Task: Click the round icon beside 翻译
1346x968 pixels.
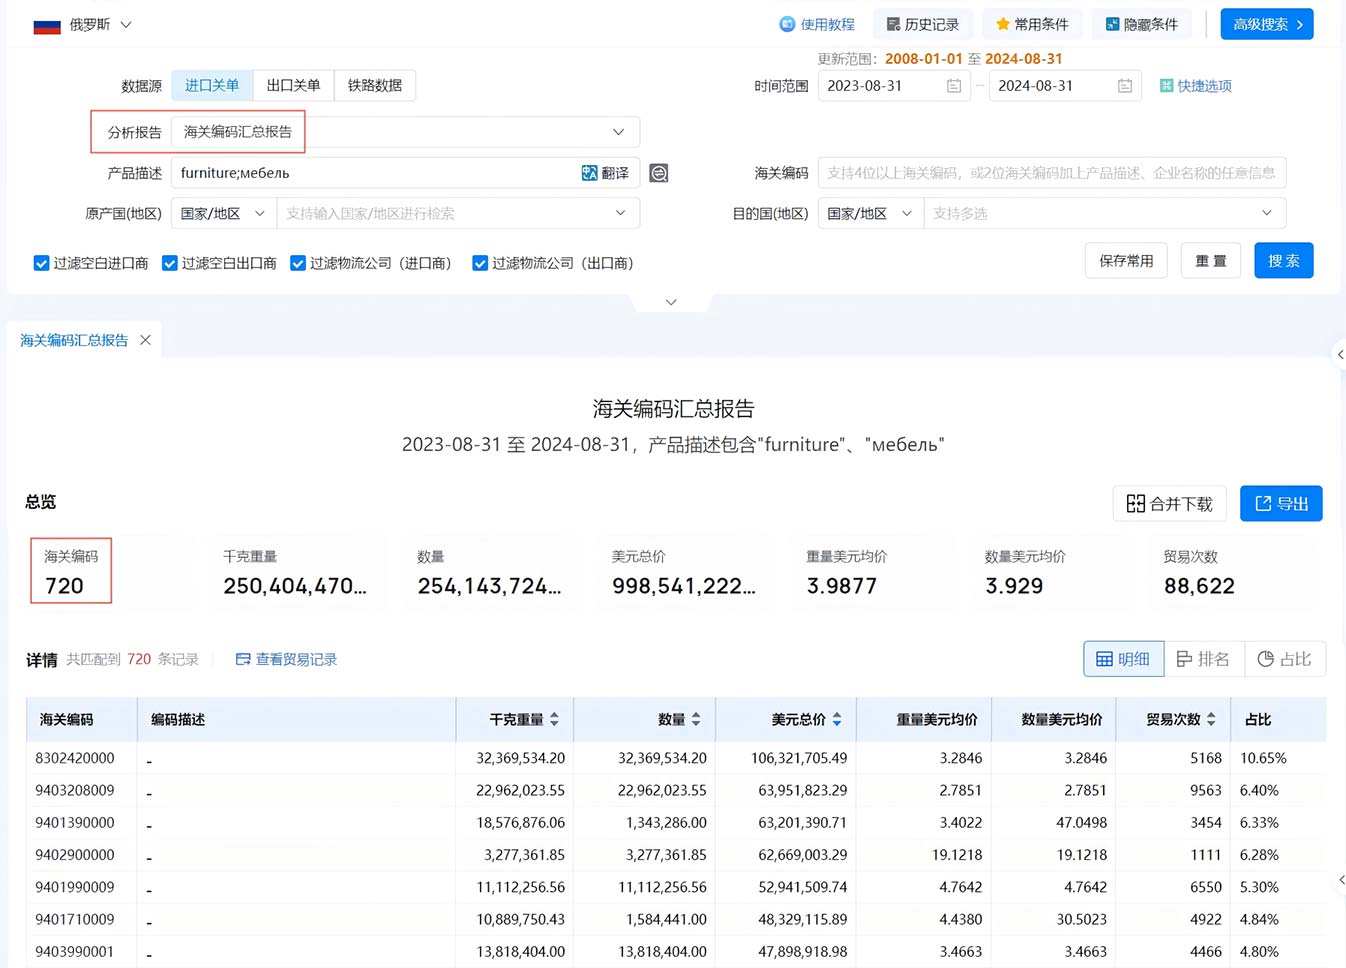Action: point(659,173)
